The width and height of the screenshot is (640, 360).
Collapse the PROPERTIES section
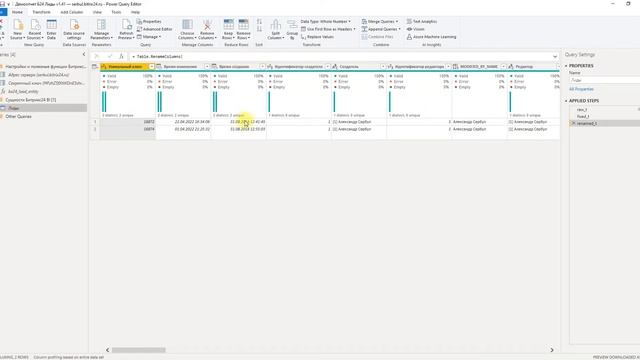coord(566,66)
